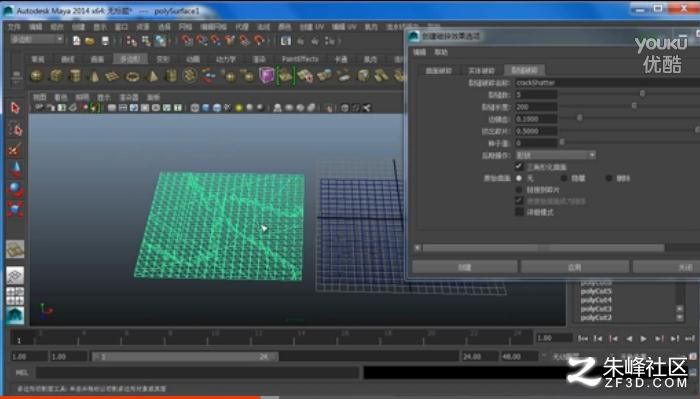This screenshot has width=700, height=399.
Task: Pick the Move tool cone icon
Action: click(15, 169)
